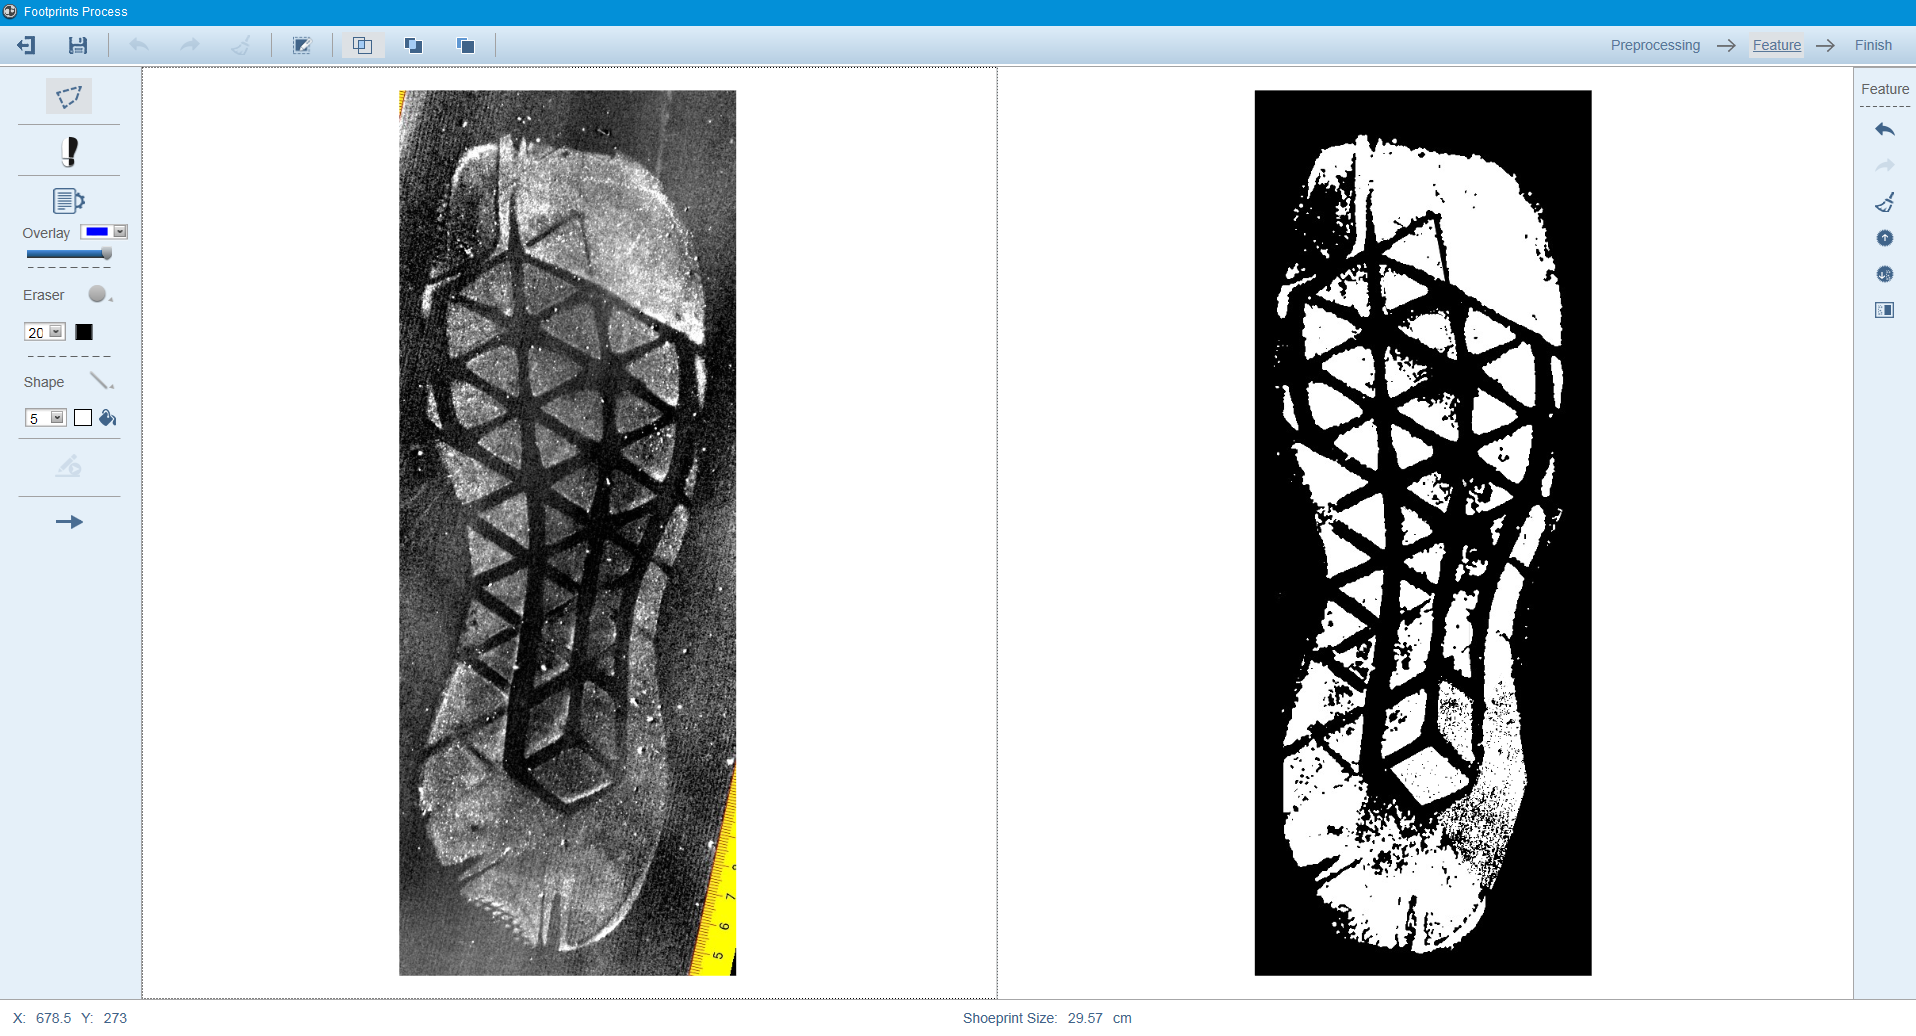The image size is (1916, 1036).
Task: Select the clean-up broom in the Feature panel
Action: [1886, 203]
